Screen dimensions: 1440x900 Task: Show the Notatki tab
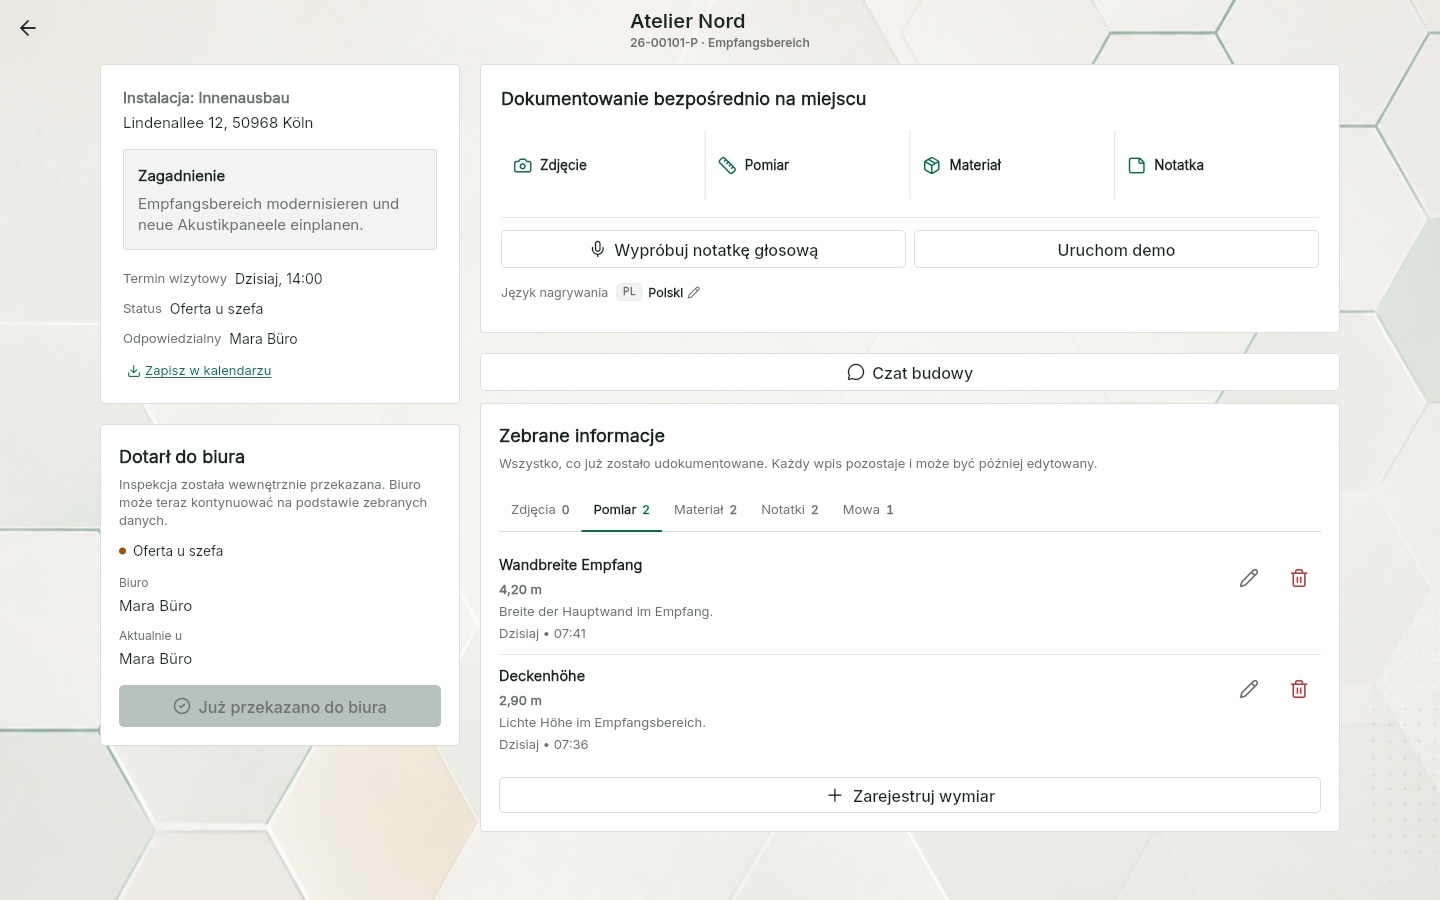[790, 510]
